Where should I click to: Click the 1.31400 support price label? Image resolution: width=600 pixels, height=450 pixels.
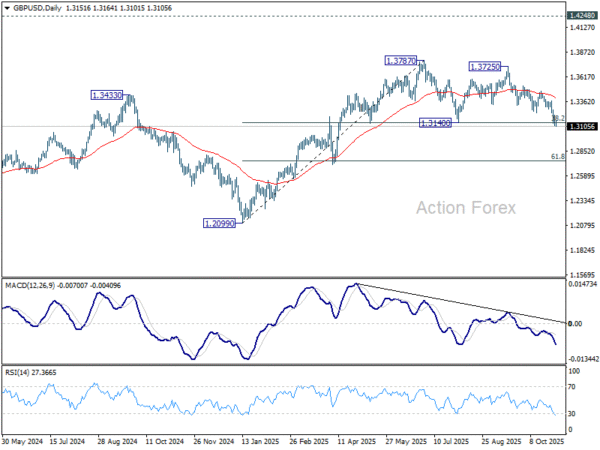click(x=435, y=123)
